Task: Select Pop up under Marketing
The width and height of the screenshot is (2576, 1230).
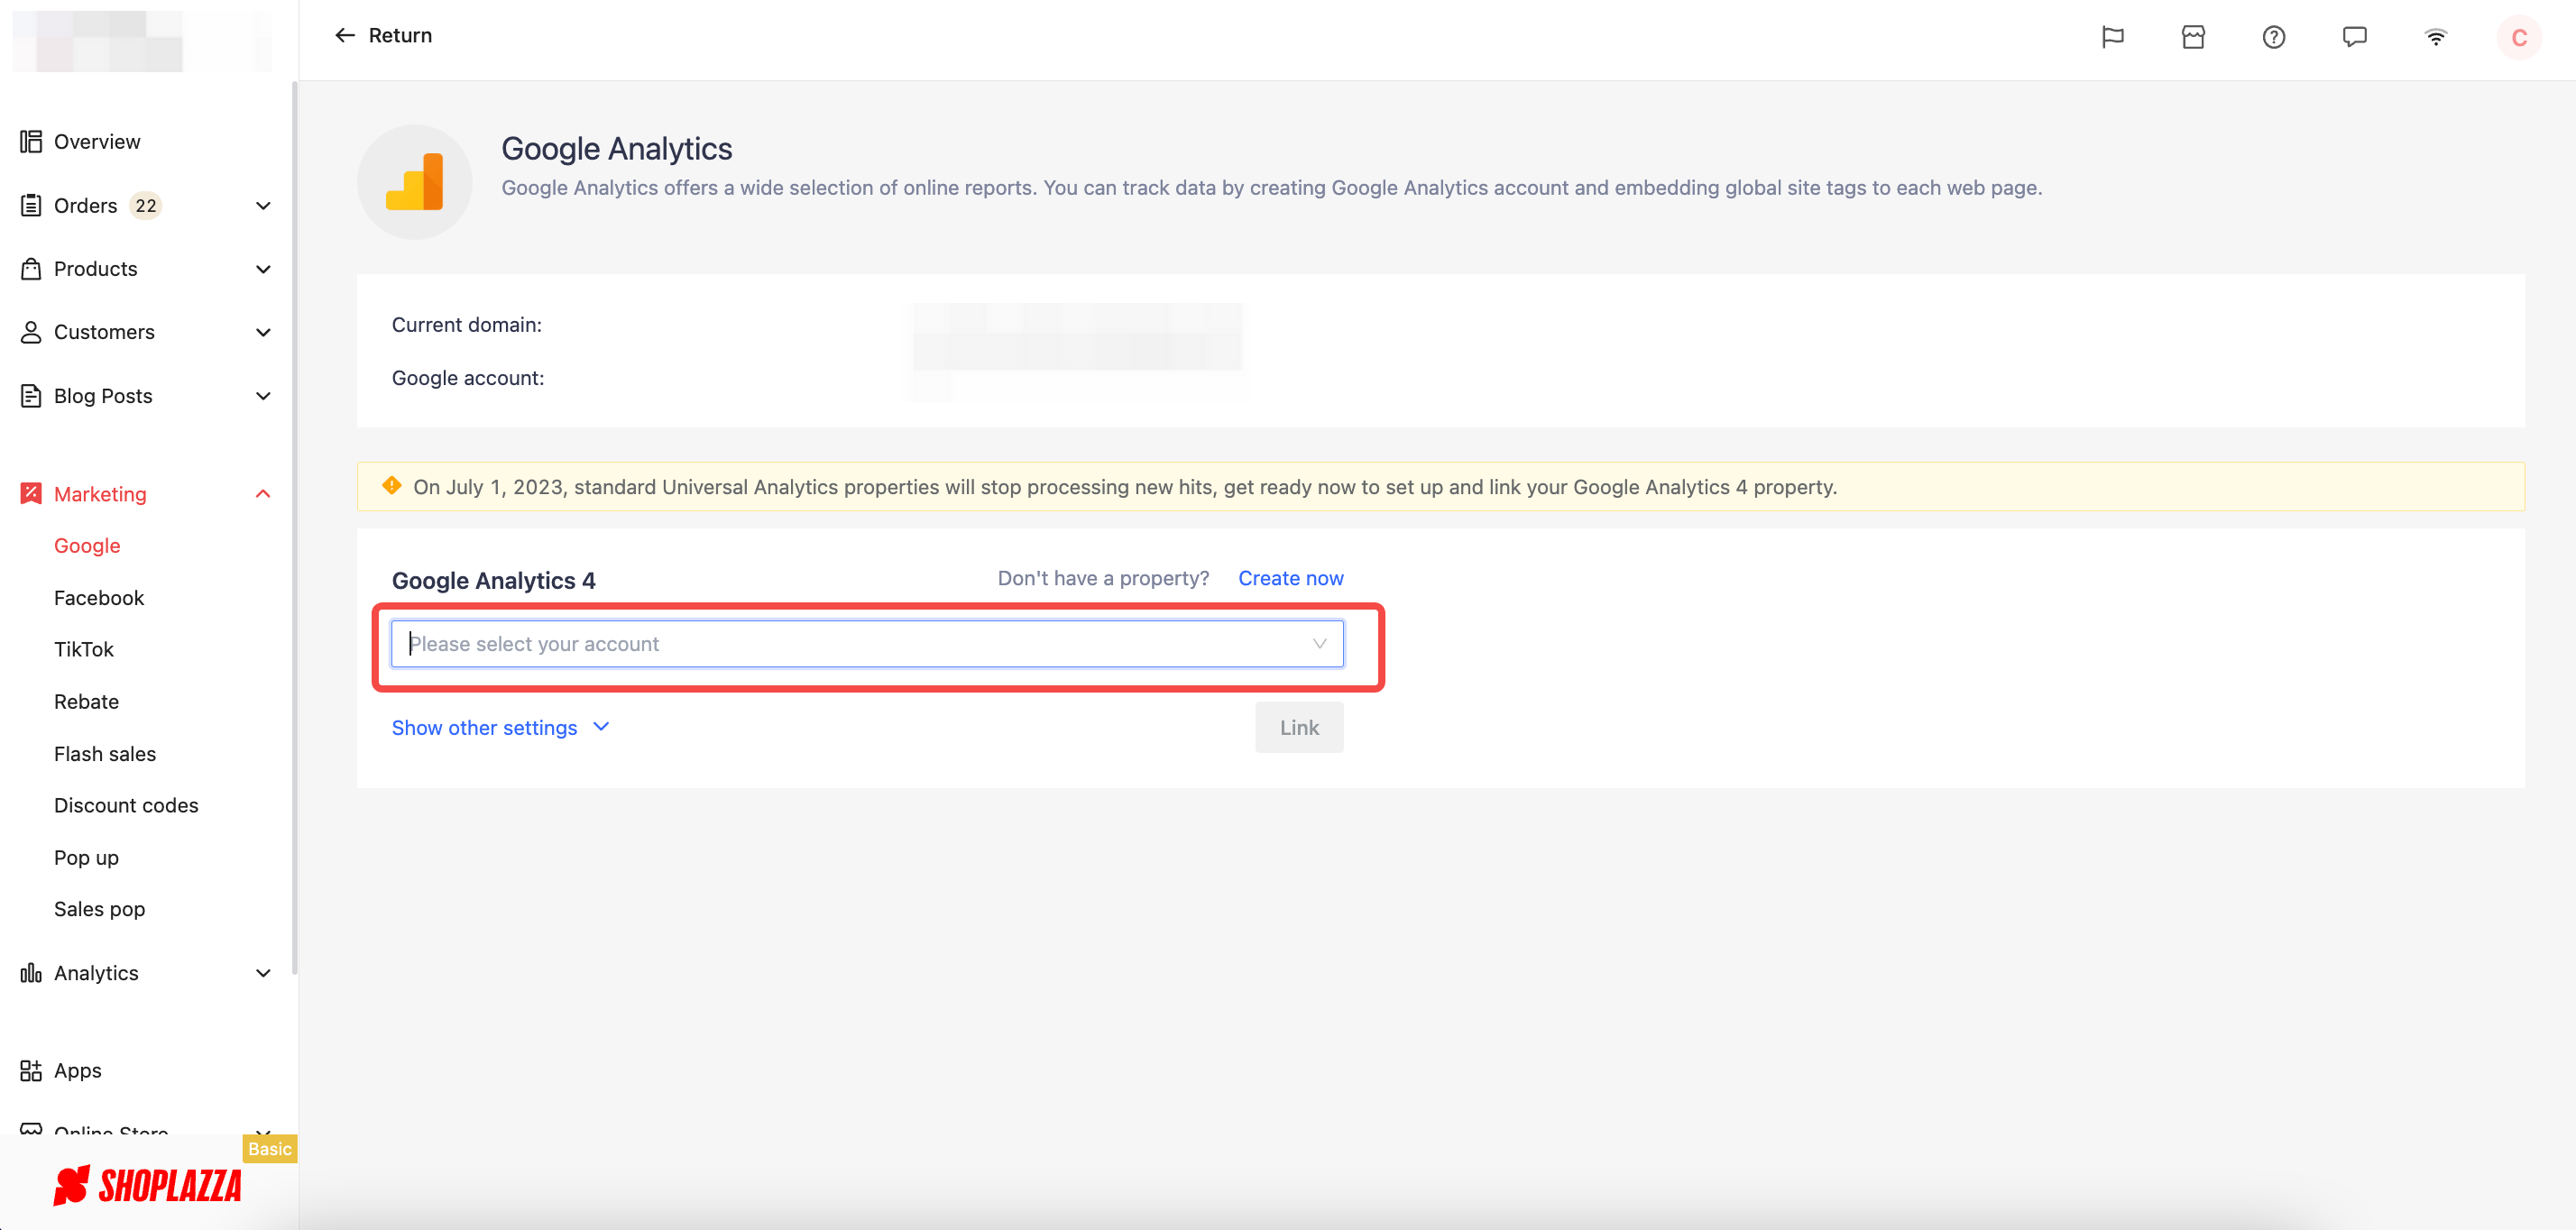Action: point(86,857)
